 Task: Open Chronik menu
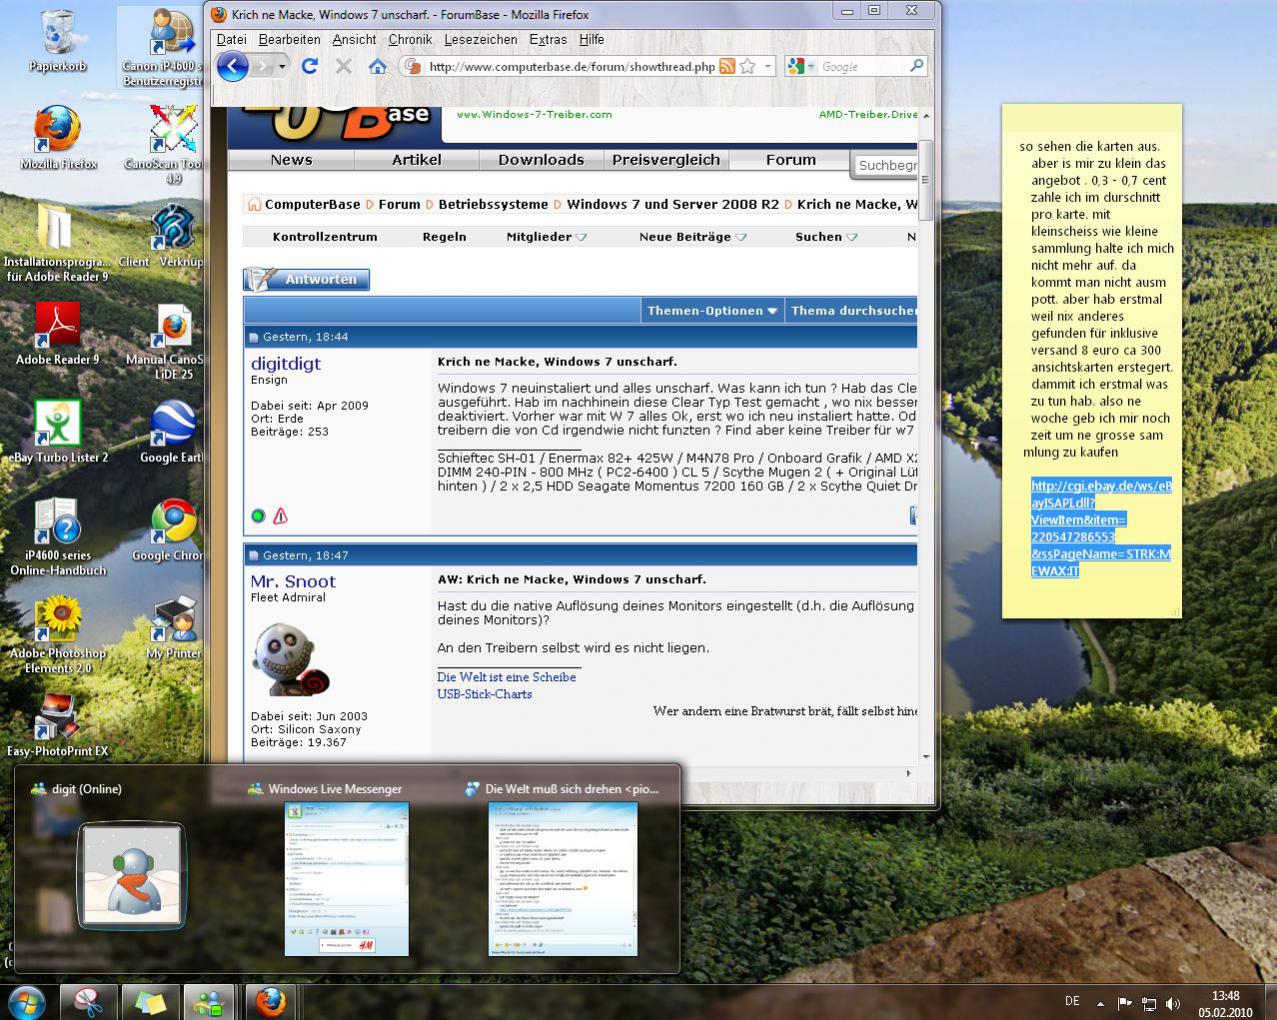pos(410,40)
